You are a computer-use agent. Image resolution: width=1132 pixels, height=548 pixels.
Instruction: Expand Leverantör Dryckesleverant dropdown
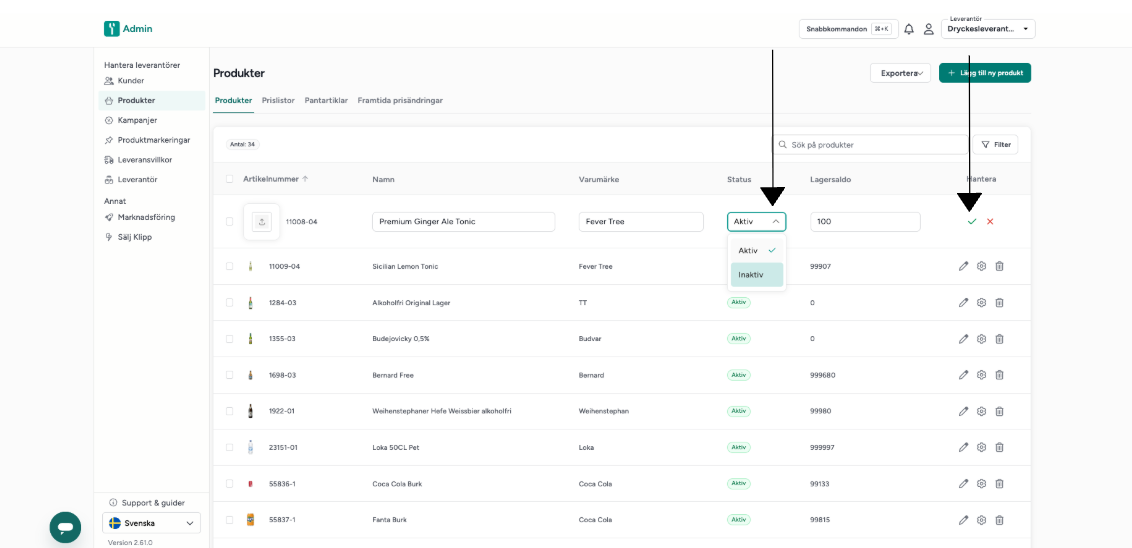click(988, 29)
